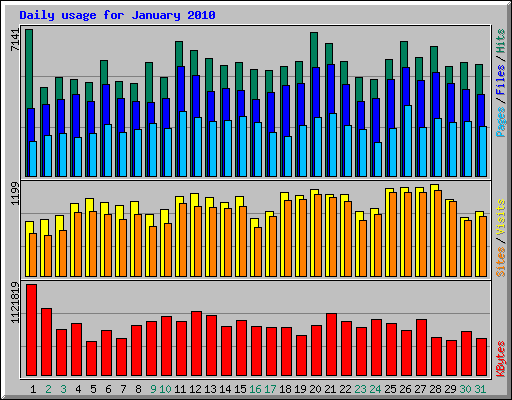This screenshot has width=512, height=400.
Task: Click day label 6
Action: click(x=108, y=389)
